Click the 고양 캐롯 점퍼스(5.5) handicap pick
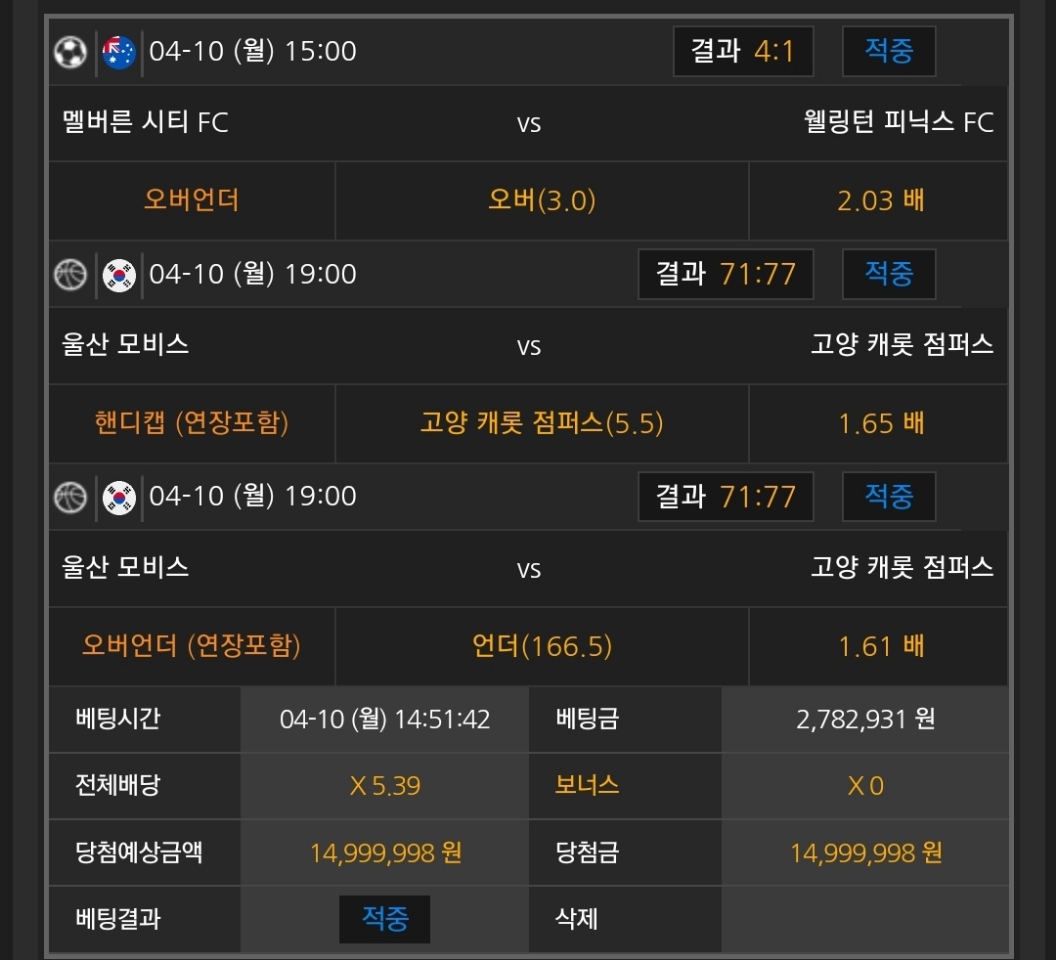 pos(541,423)
